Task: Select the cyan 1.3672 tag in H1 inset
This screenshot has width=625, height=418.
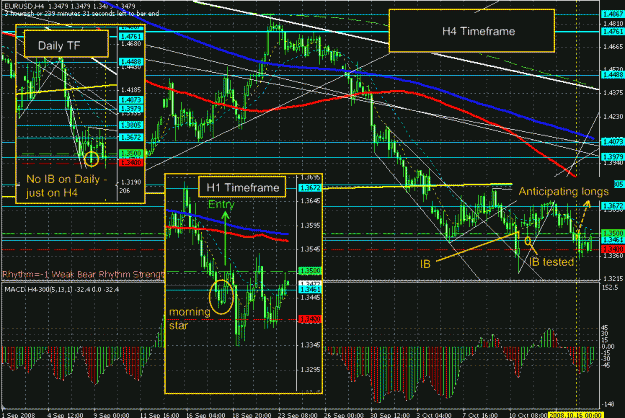Action: pos(310,188)
